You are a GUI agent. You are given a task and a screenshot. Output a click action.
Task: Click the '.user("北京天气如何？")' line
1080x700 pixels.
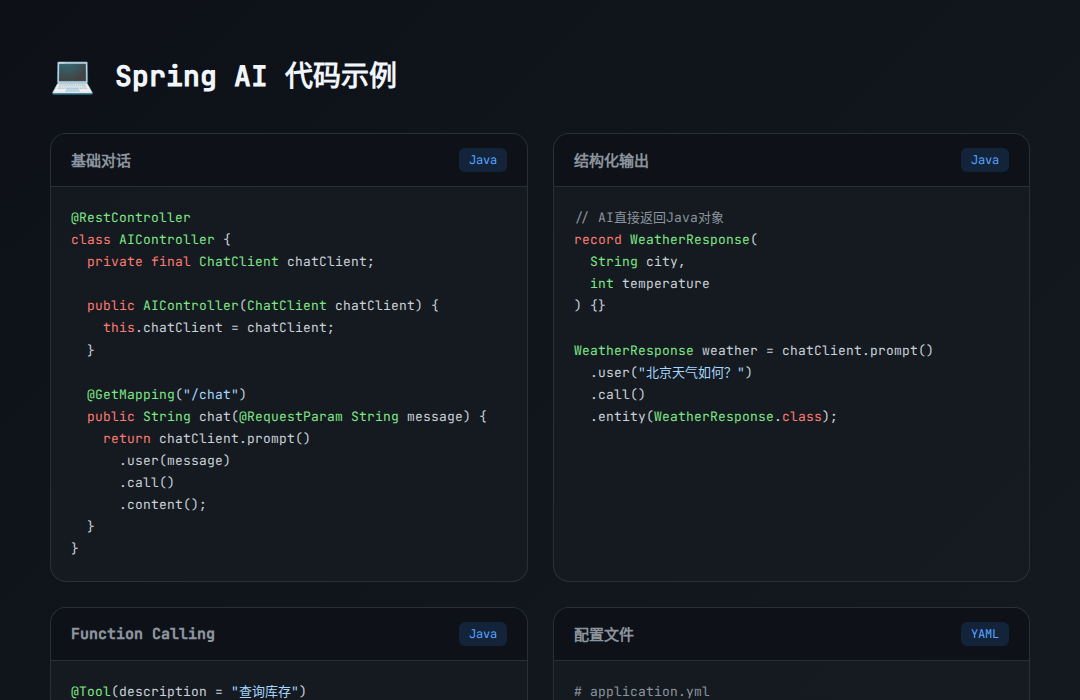[671, 373]
